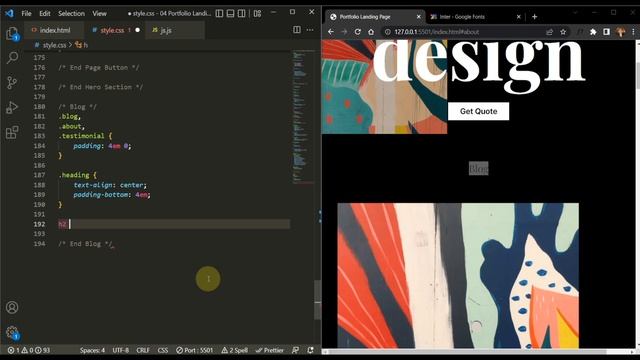This screenshot has width=640, height=360.
Task: Bookmark this page with star icon
Action: click(x=563, y=32)
